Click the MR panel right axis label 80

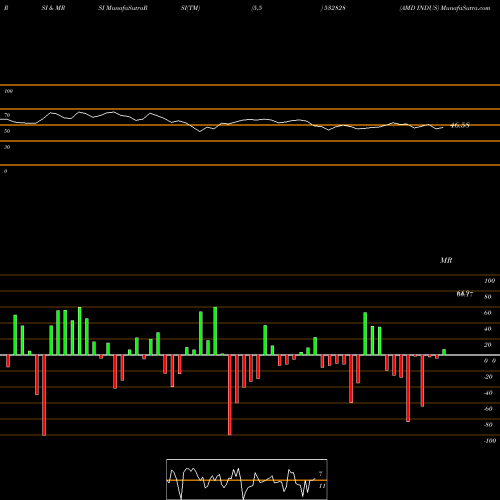[488, 297]
